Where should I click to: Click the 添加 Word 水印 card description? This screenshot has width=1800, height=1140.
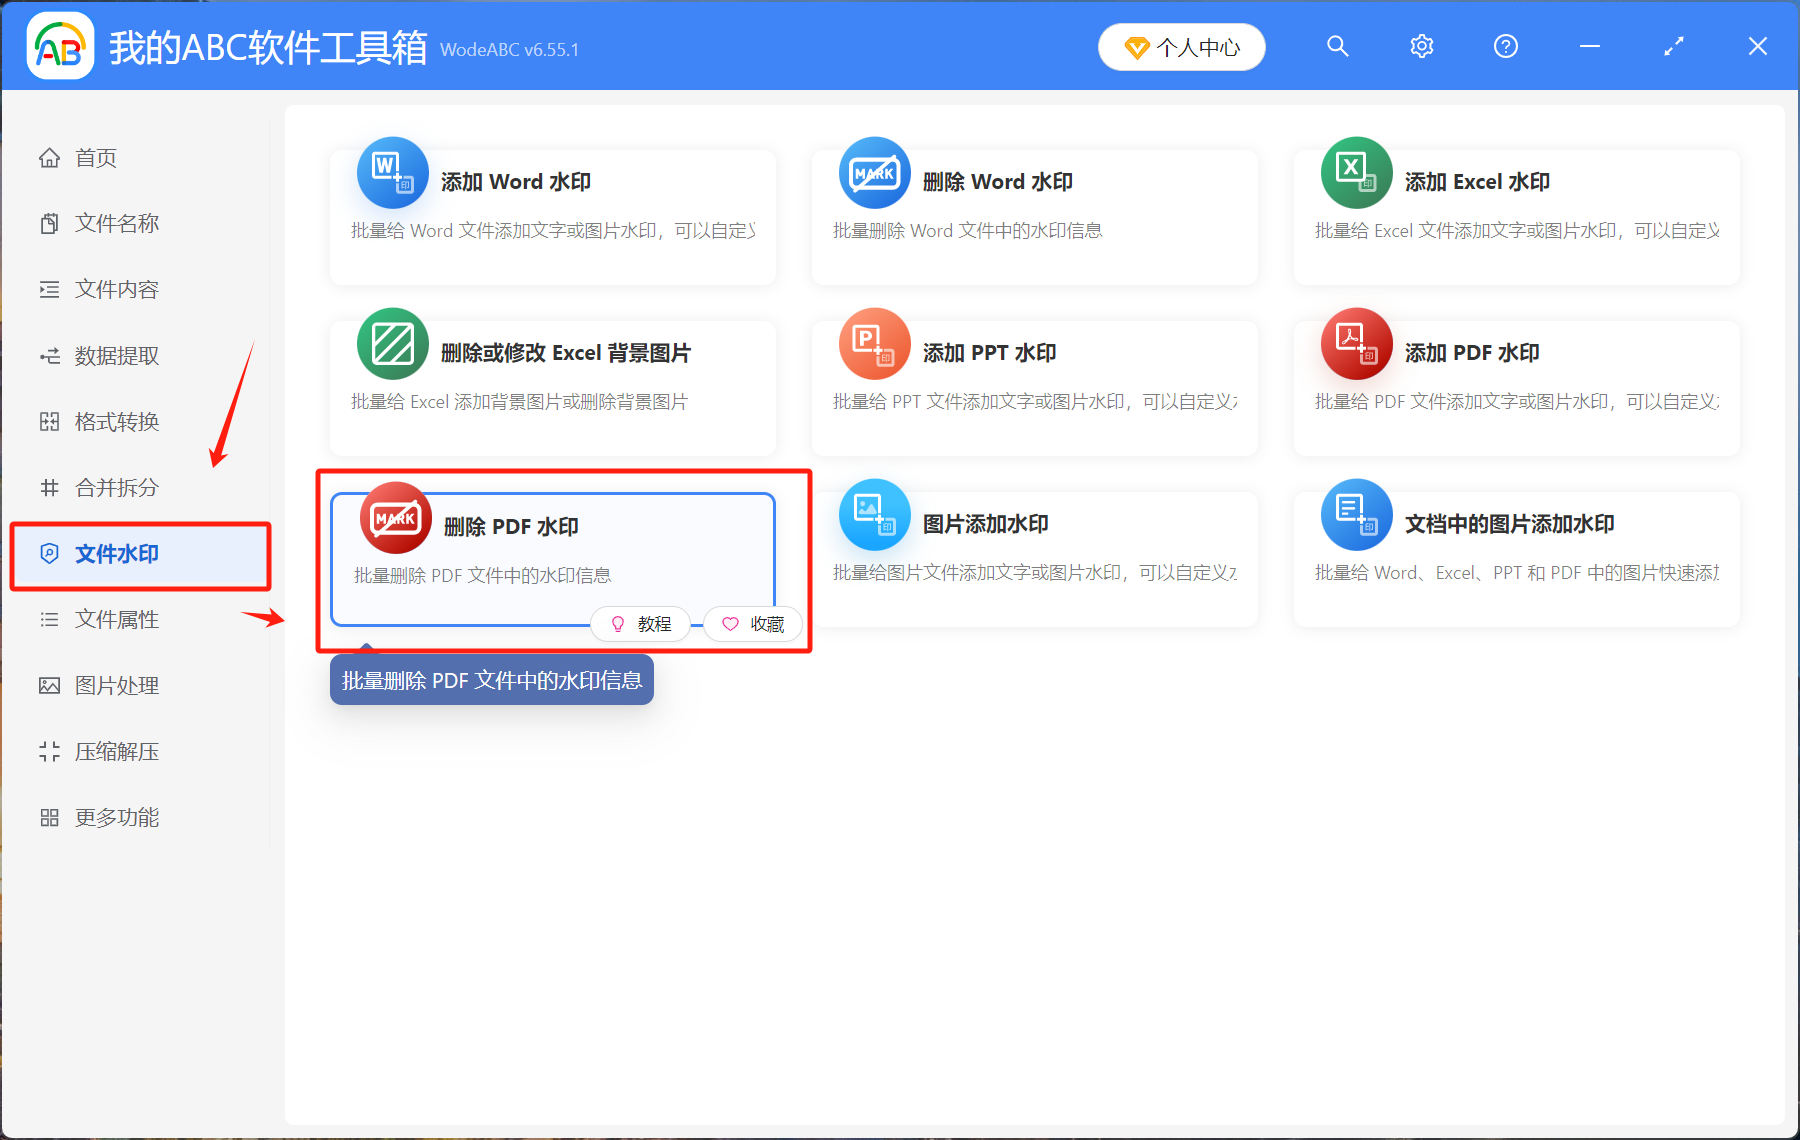(x=554, y=231)
